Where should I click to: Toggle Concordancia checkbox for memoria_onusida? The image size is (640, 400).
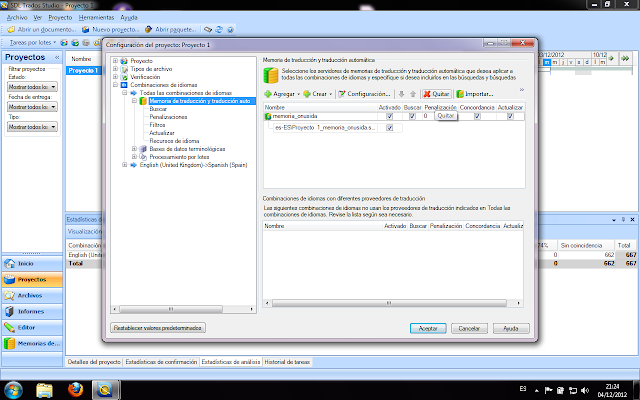coord(477,116)
